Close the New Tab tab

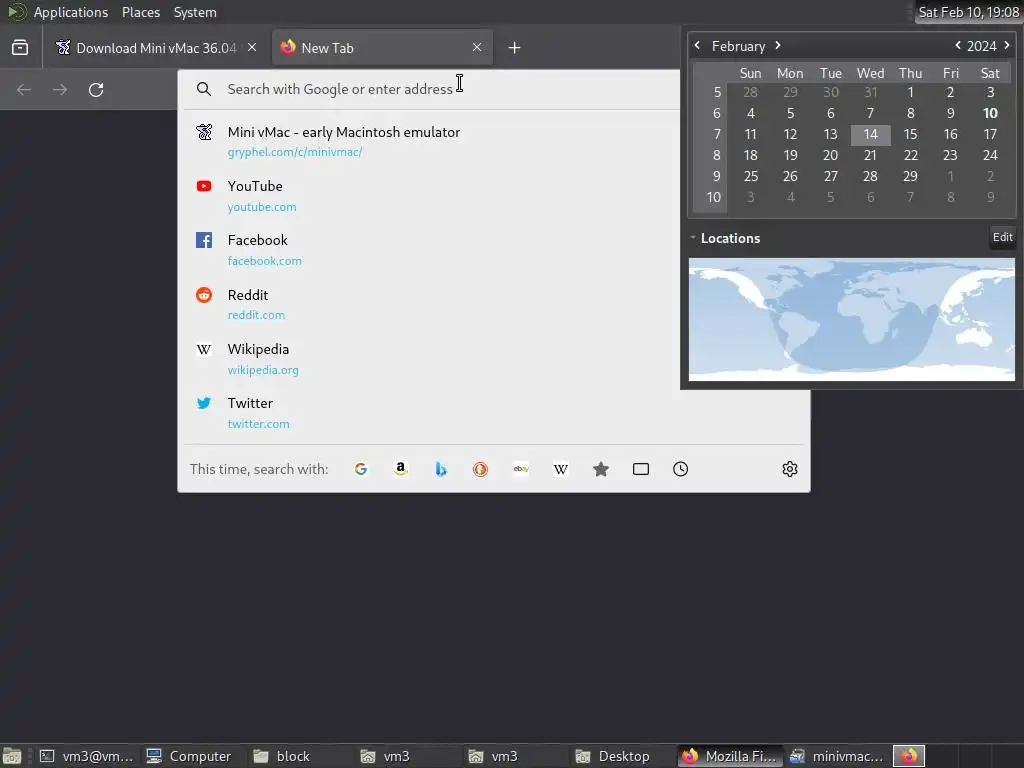click(477, 47)
